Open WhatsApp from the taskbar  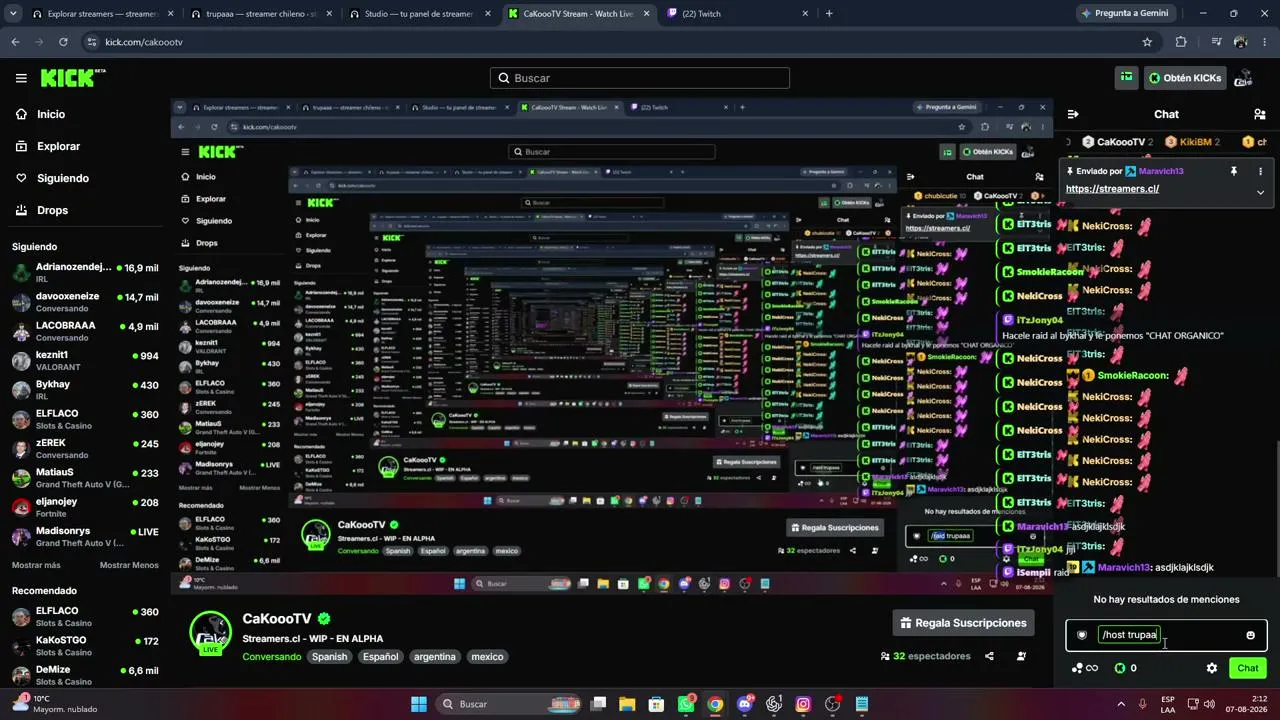tap(685, 704)
